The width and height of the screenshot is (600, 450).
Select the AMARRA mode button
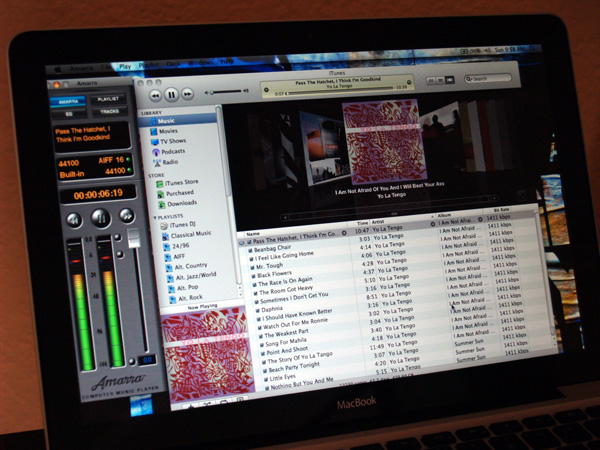(68, 102)
